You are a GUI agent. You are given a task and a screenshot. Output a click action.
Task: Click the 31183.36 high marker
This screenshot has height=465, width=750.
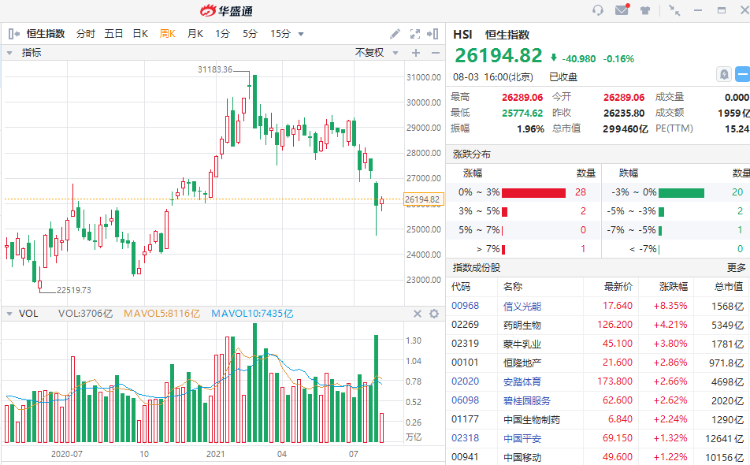215,69
